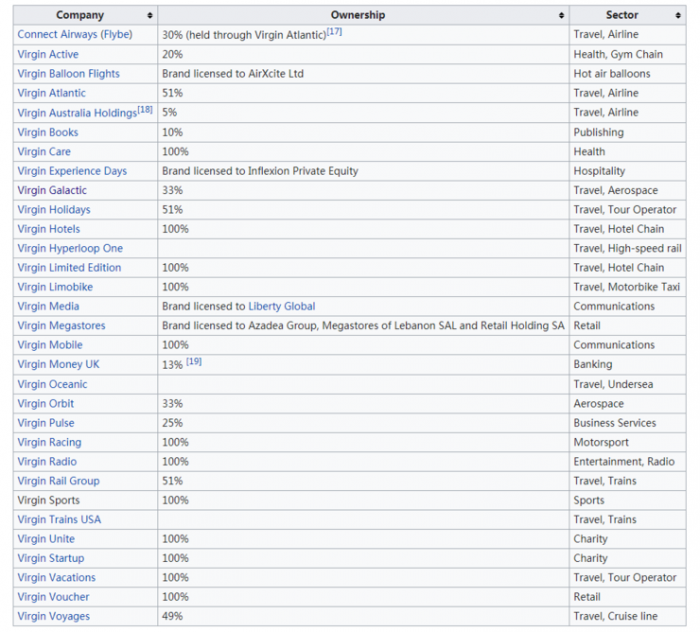700x632 pixels.
Task: Navigate to Virgin Trains USA
Action: [59, 520]
